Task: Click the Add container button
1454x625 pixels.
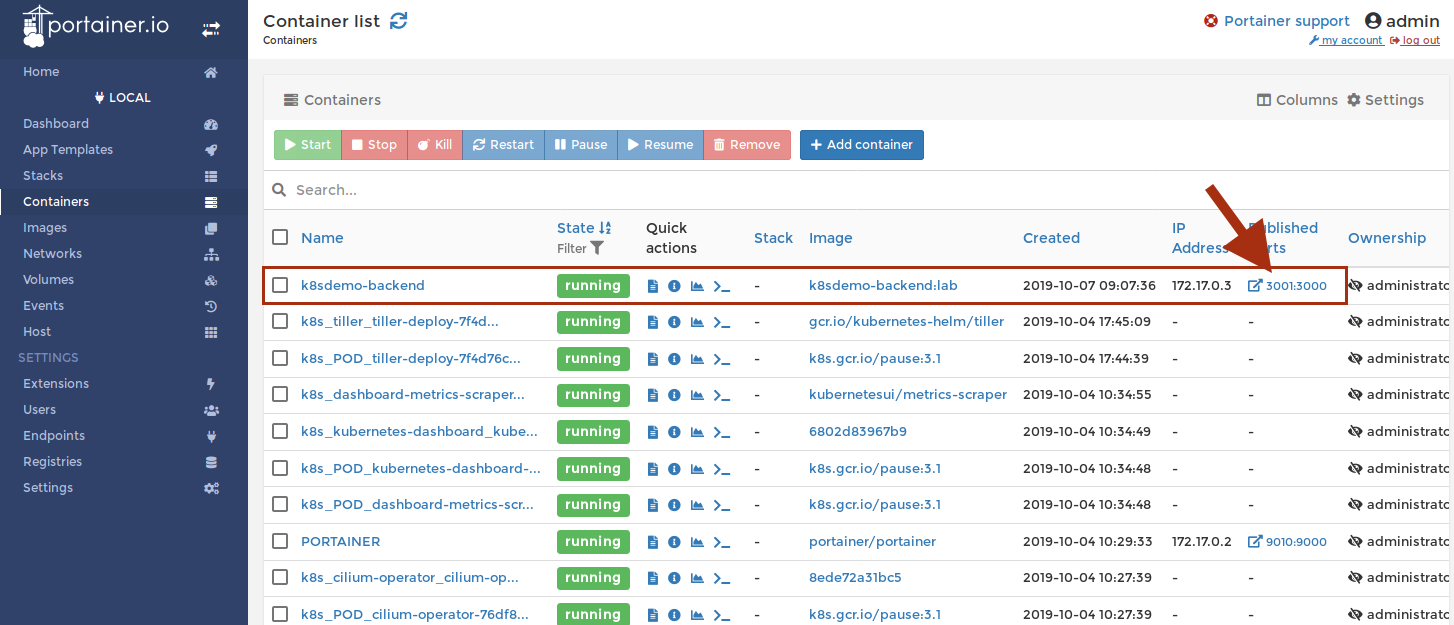Action: (861, 145)
